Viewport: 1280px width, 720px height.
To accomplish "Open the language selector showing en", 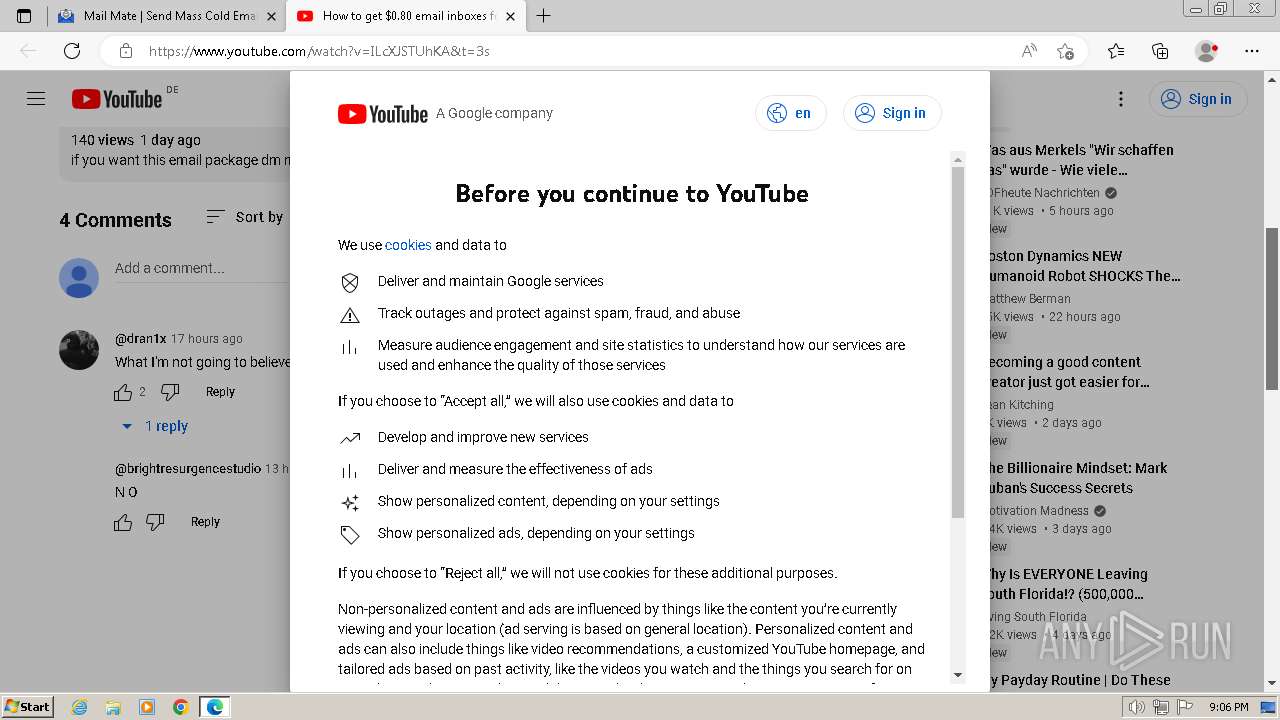I will coord(790,113).
